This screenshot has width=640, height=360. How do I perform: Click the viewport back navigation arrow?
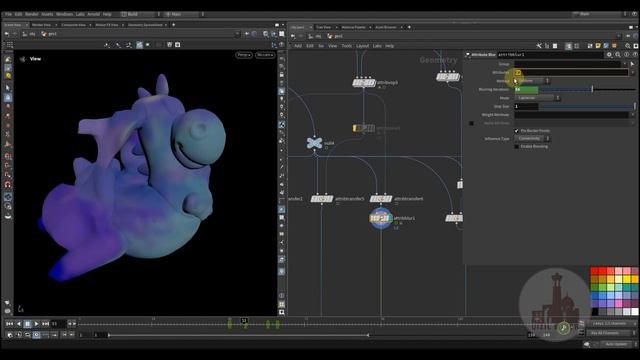point(7,34)
